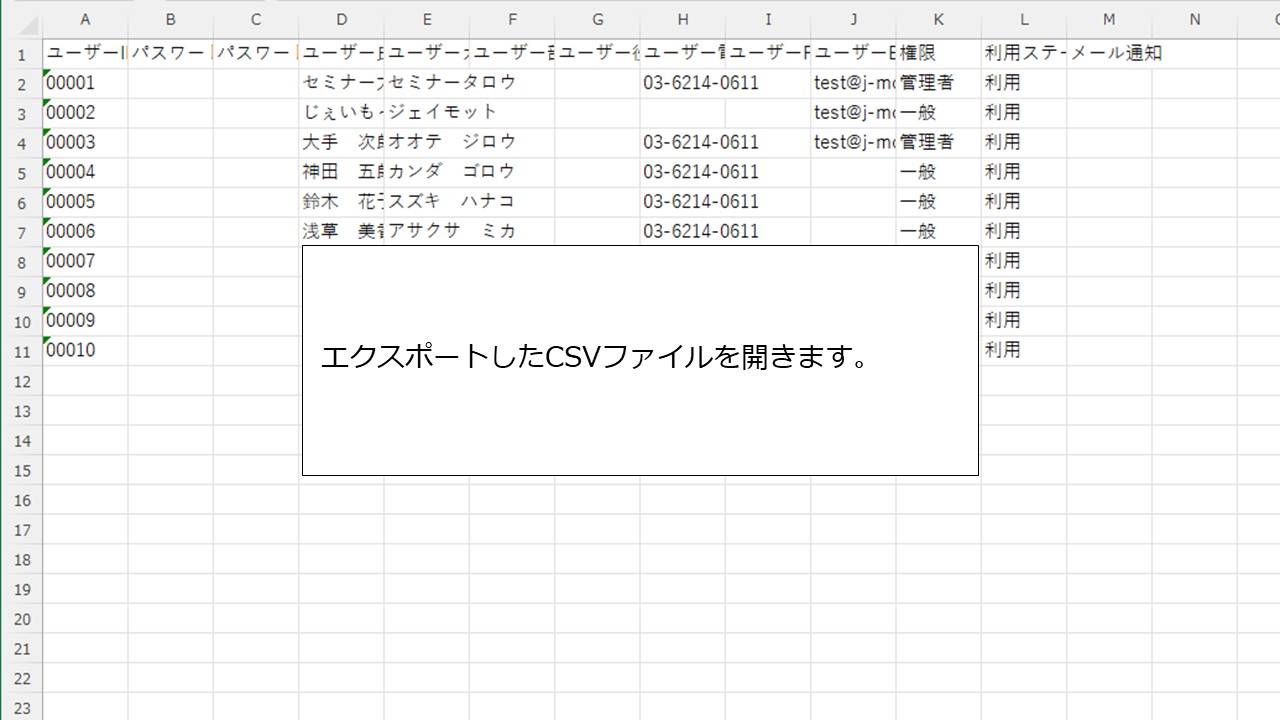Select the 利用ステー header cell in column L

[x=1024, y=54]
